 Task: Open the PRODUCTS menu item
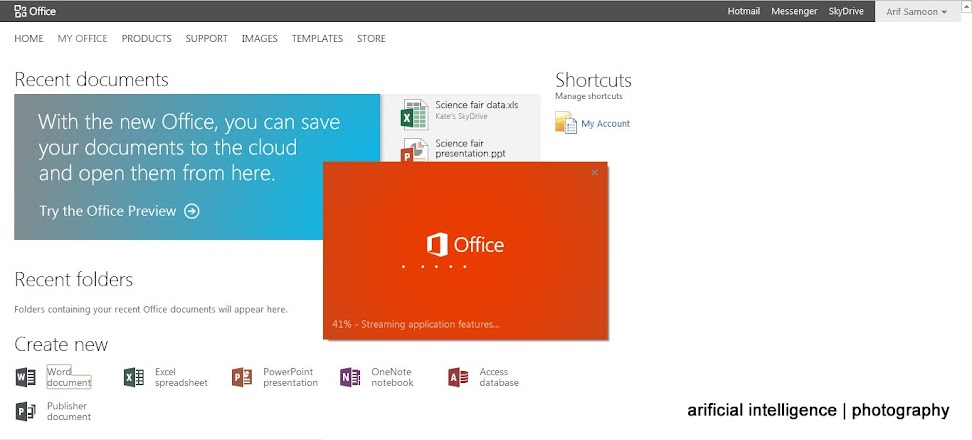[146, 38]
